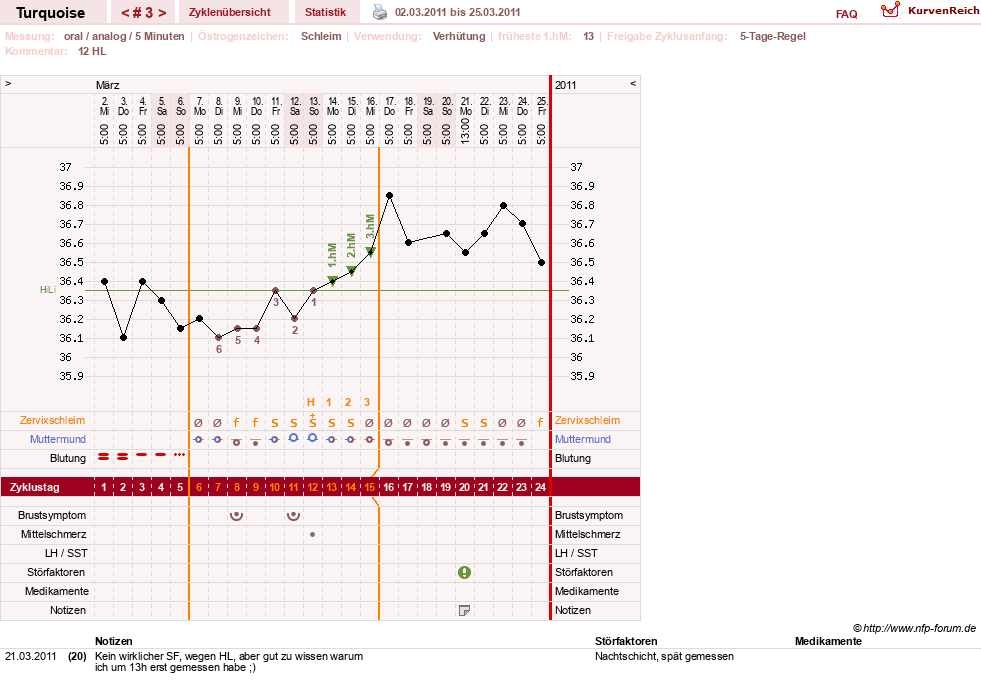The width and height of the screenshot is (981, 694).
Task: Click the heavy bleeding mark on day 2
Action: coord(123,457)
